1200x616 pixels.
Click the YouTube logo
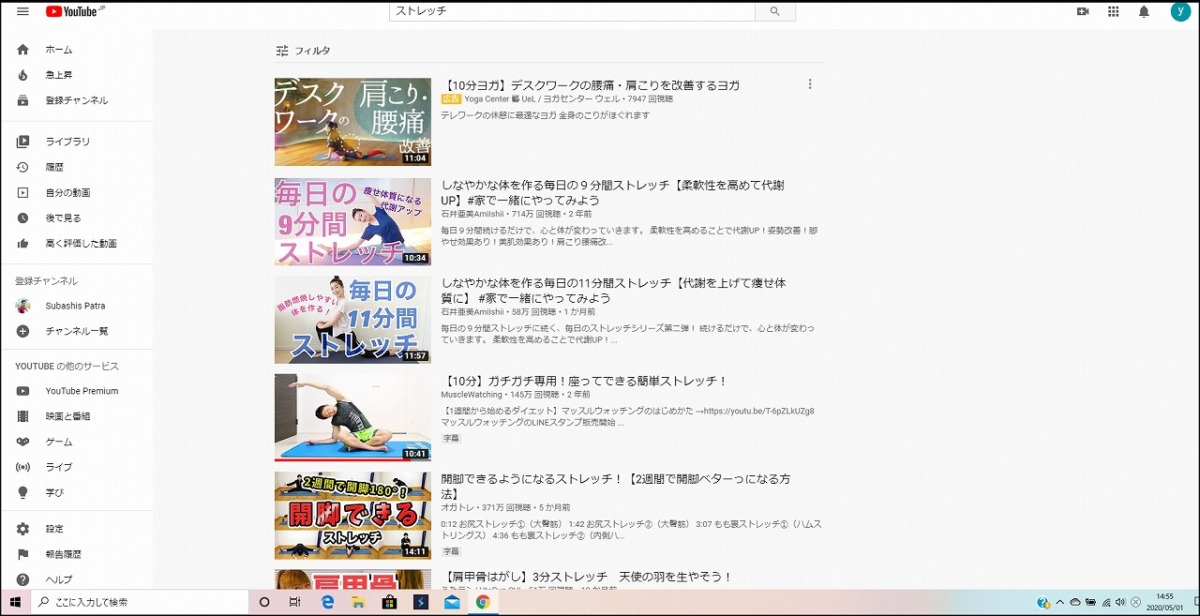tap(72, 11)
